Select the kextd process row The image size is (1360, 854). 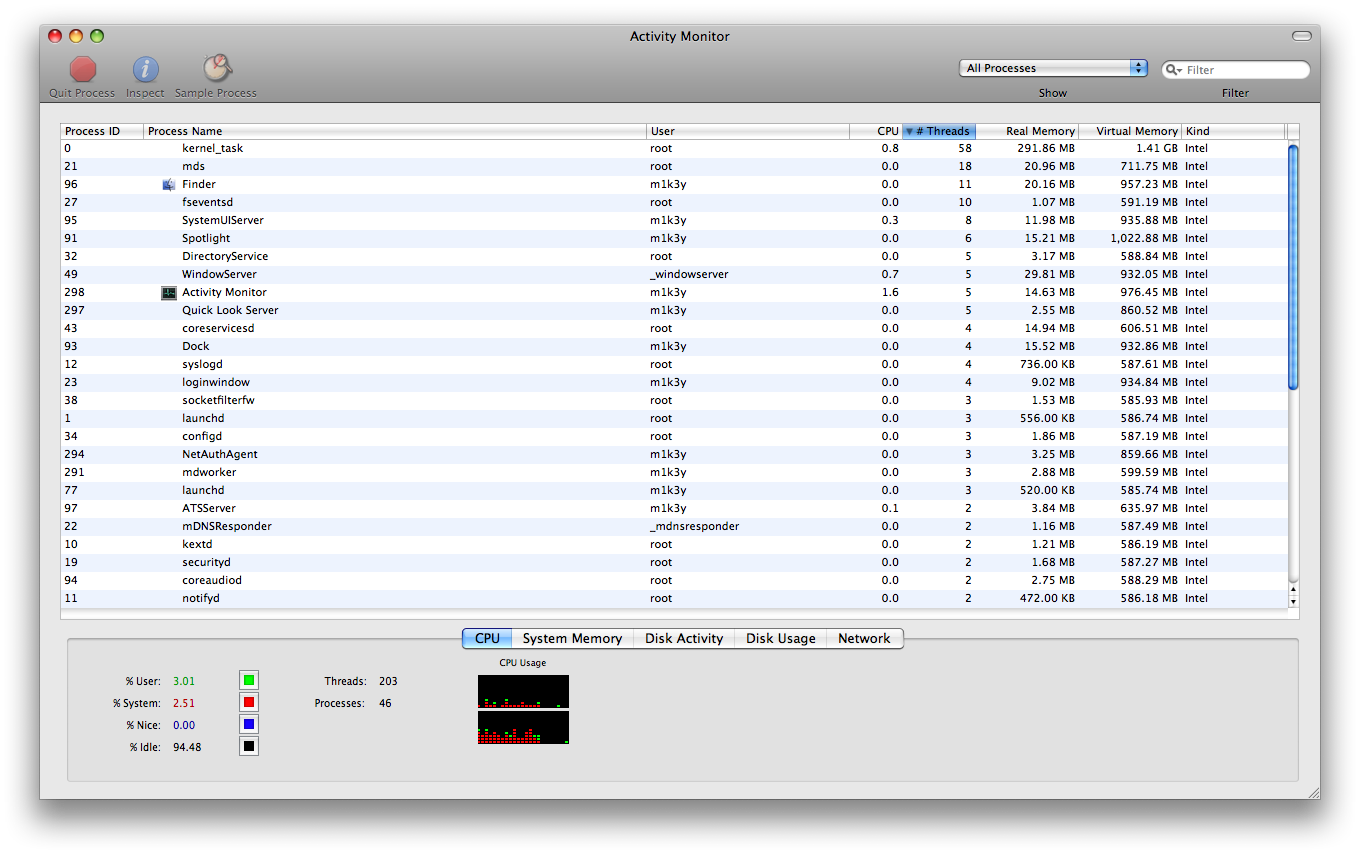click(x=674, y=544)
